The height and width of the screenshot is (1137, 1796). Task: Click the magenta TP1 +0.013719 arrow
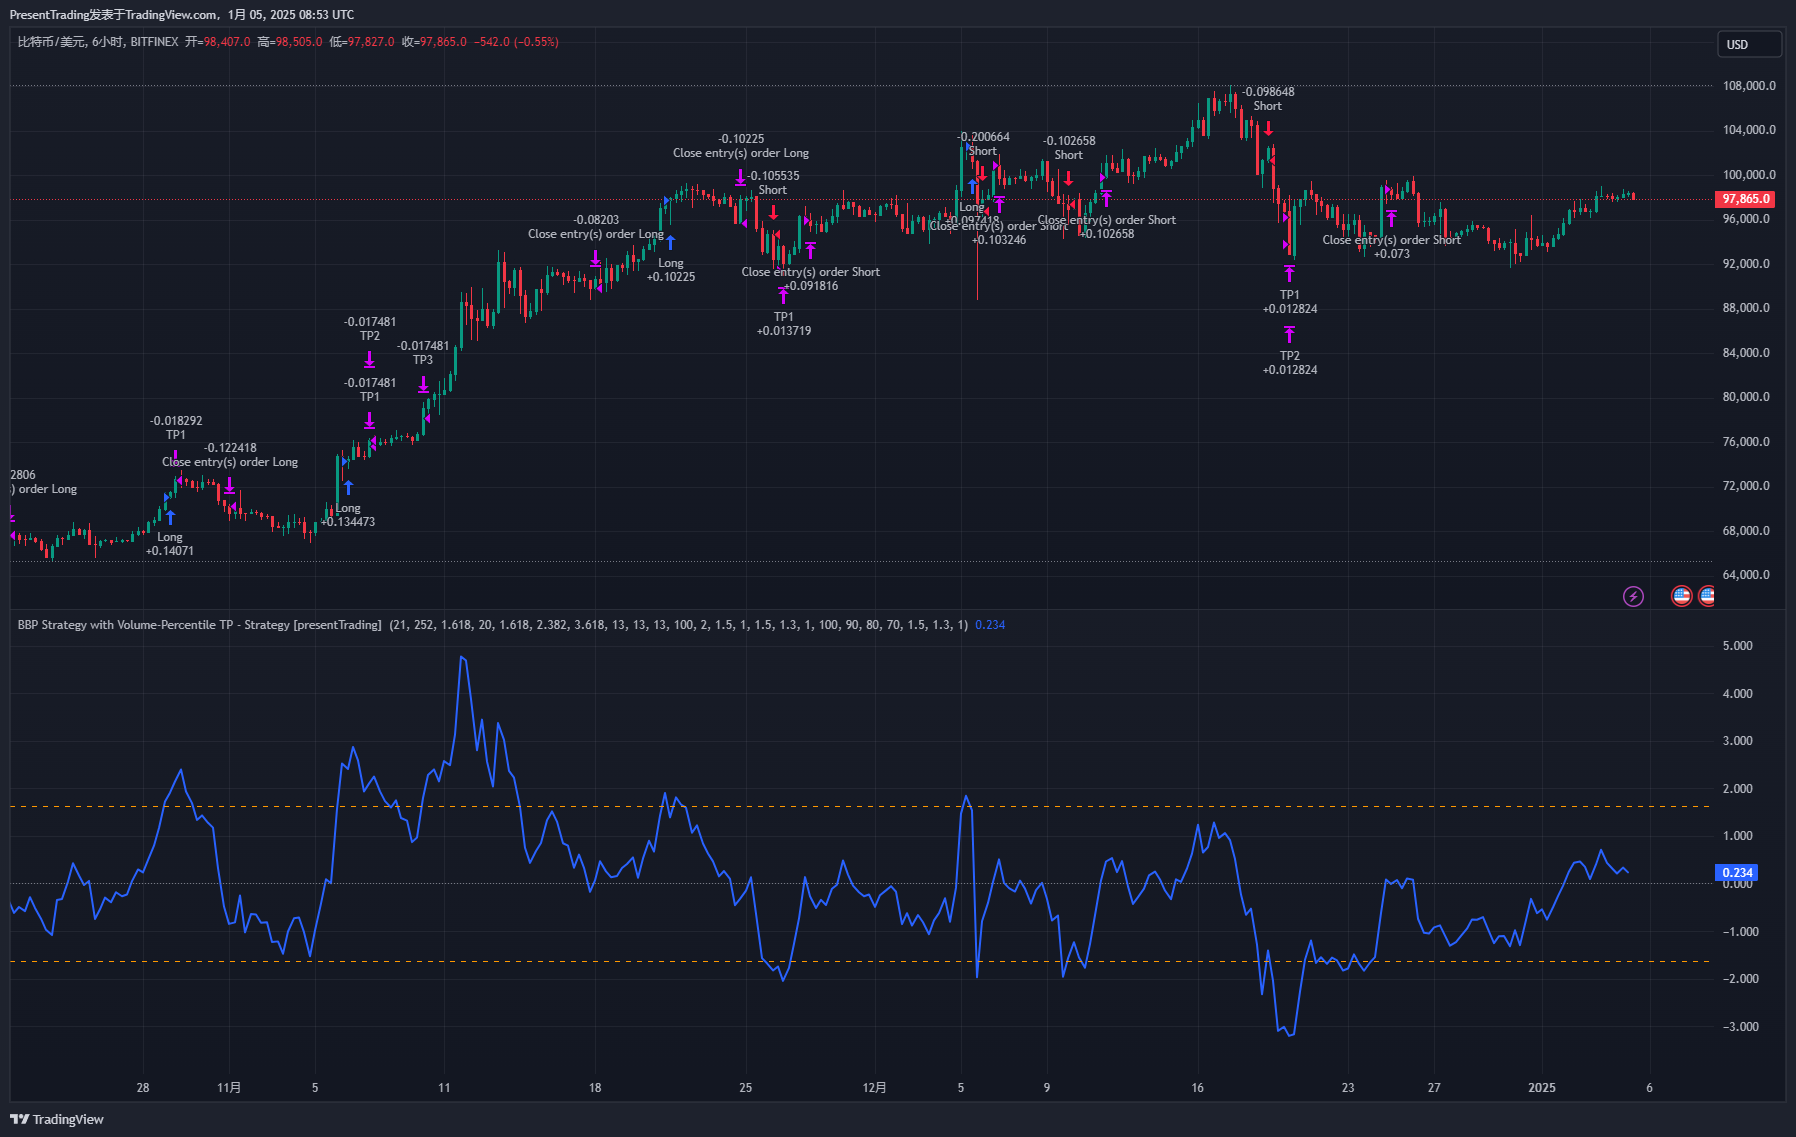pyautogui.click(x=783, y=295)
